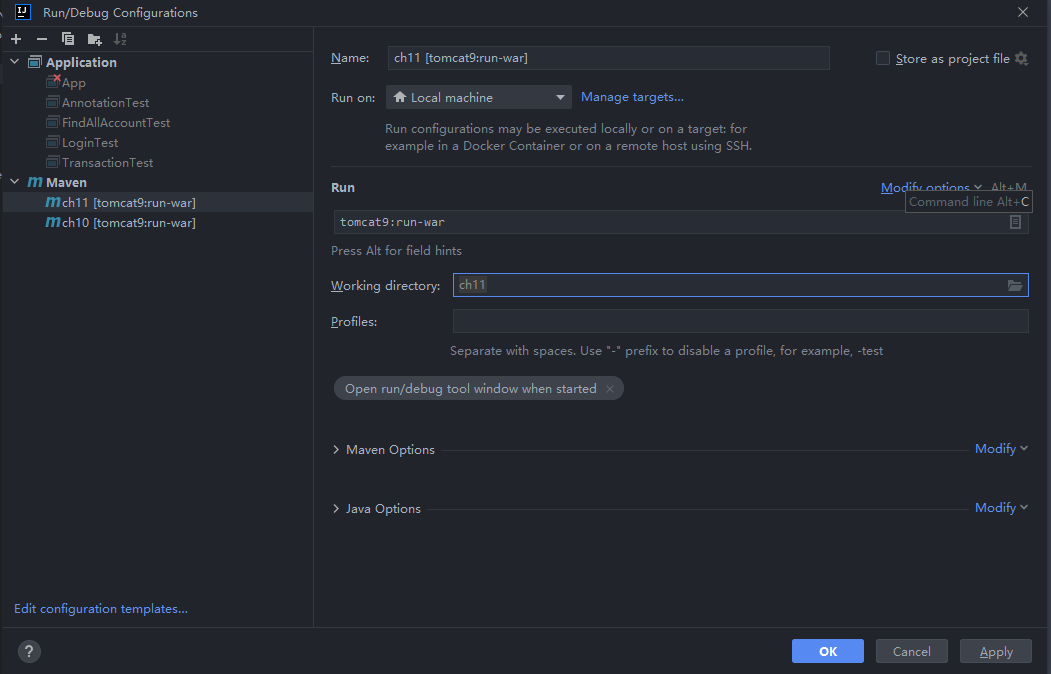Screen dimensions: 1051x674
Task: Collapse the Application tree node
Action: point(15,62)
